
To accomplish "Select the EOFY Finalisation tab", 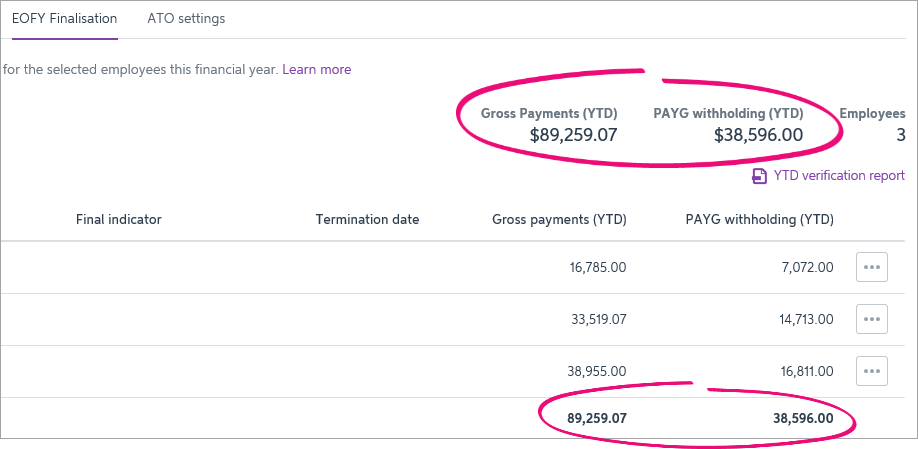I will pyautogui.click(x=64, y=19).
